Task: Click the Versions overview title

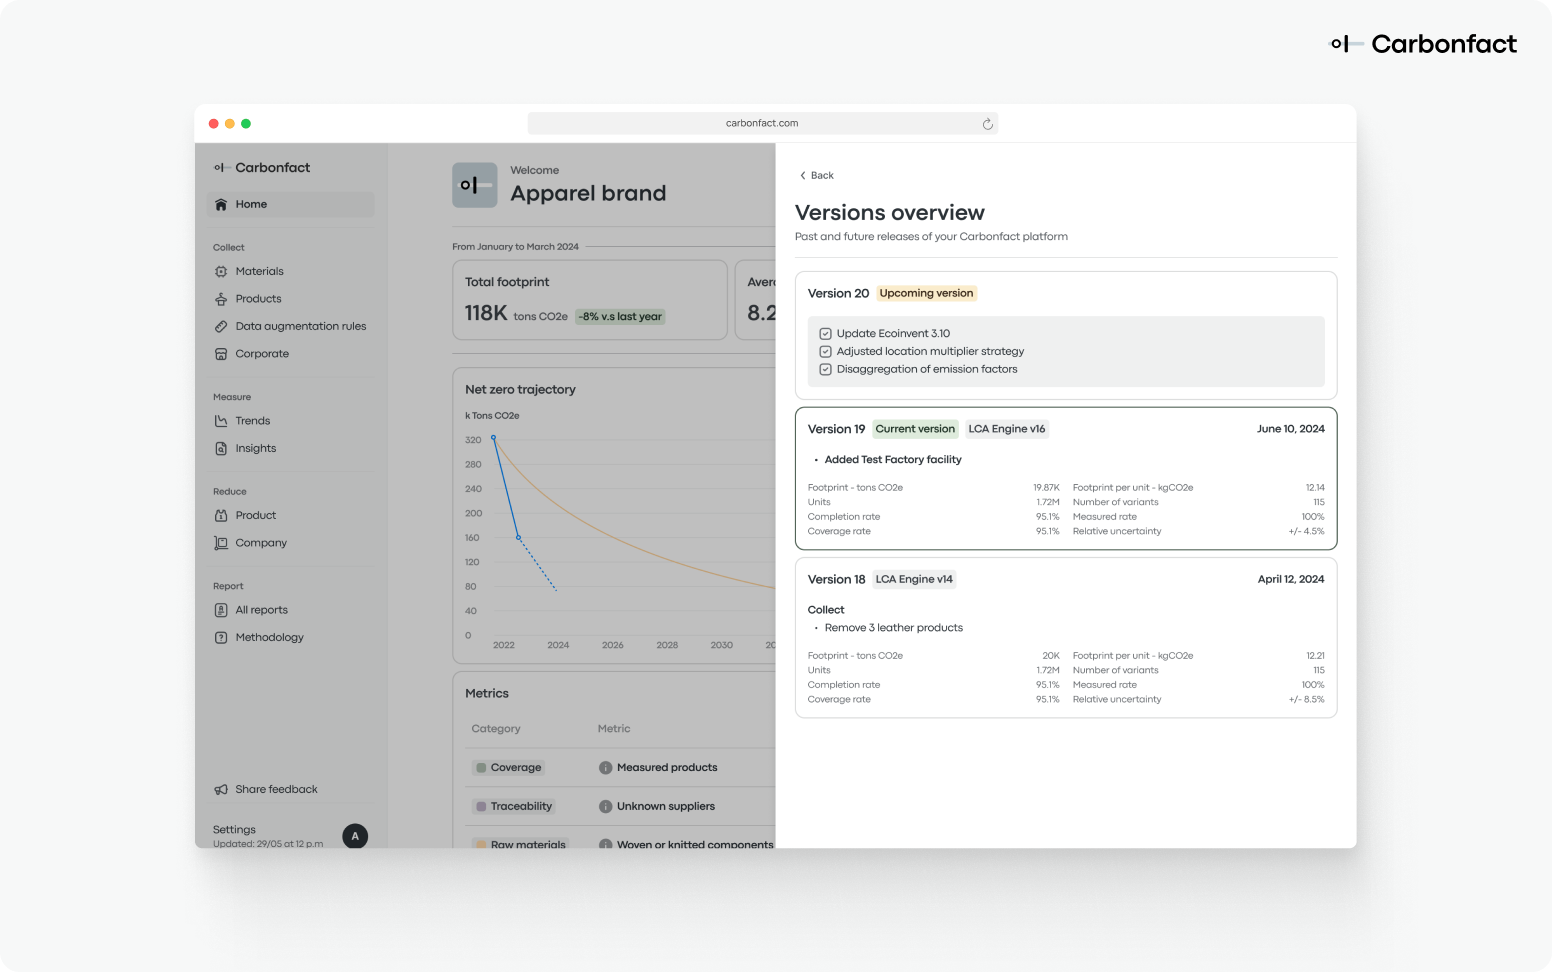Action: point(890,213)
